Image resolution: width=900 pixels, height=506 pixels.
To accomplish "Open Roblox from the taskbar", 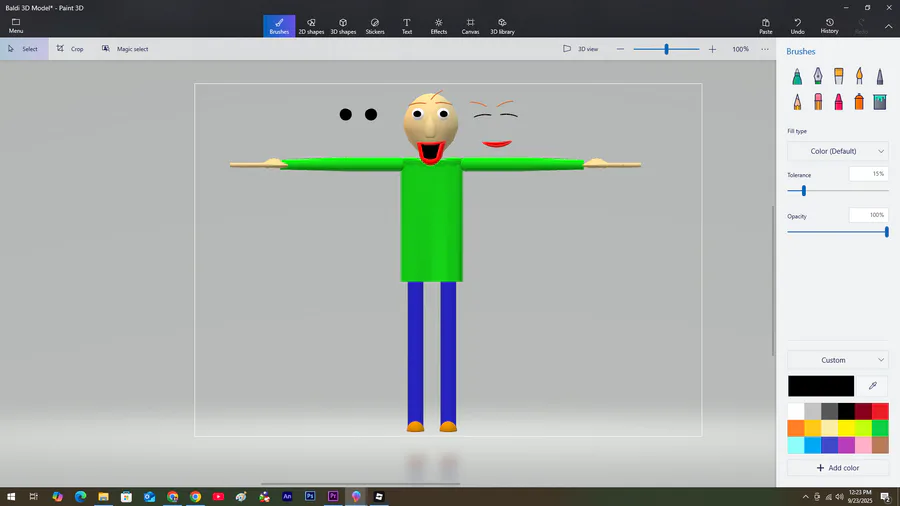I will (379, 496).
